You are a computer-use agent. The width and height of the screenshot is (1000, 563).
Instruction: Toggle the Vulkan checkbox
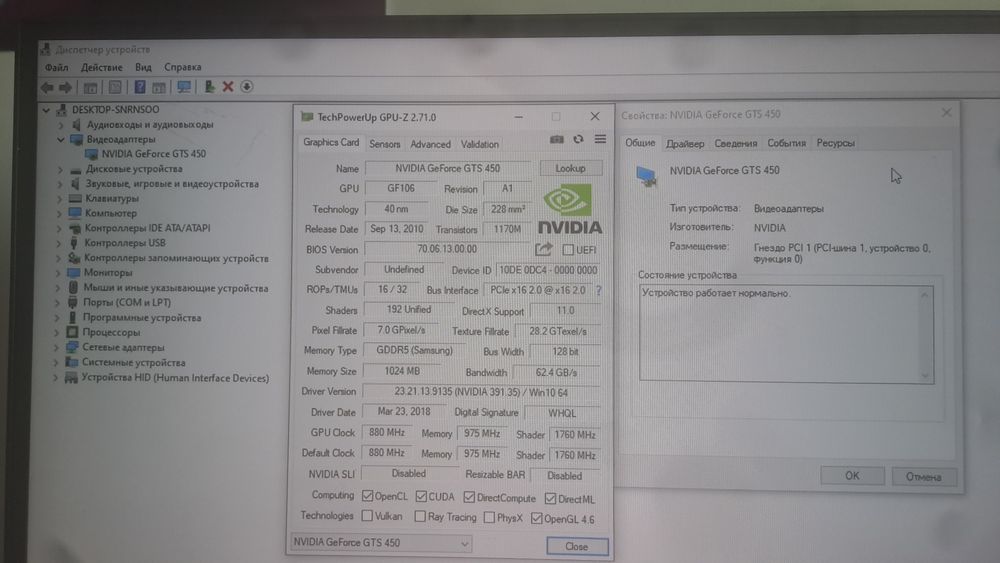[367, 515]
